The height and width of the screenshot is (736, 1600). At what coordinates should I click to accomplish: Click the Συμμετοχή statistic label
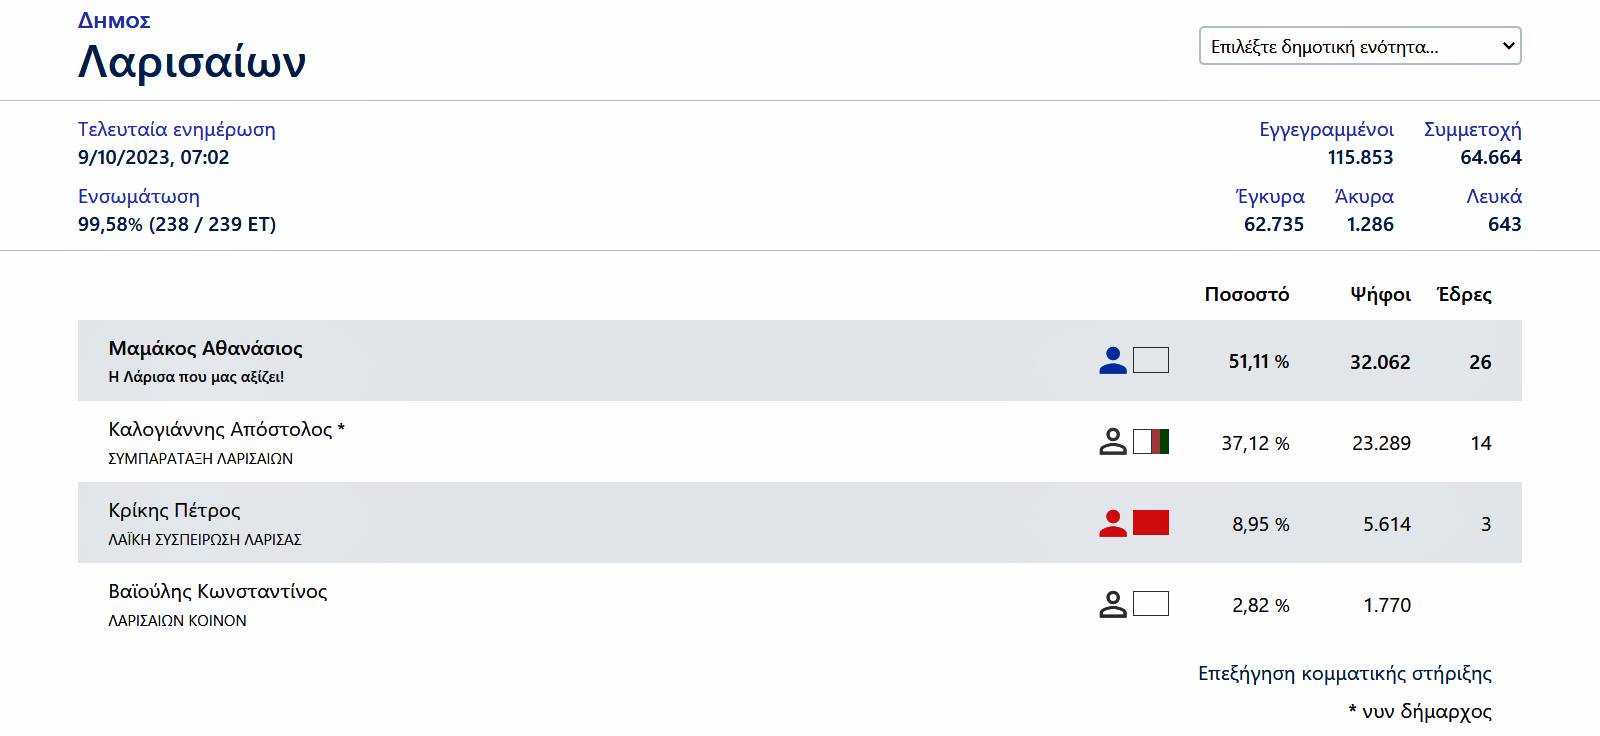[1472, 129]
